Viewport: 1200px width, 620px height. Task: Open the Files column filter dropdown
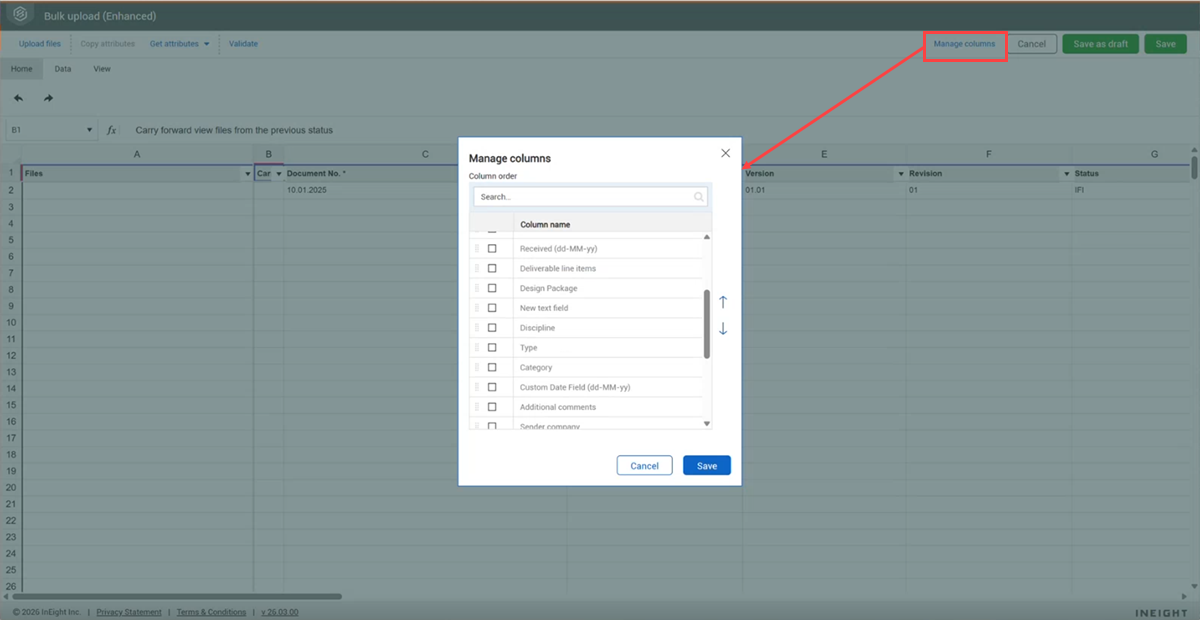click(247, 174)
